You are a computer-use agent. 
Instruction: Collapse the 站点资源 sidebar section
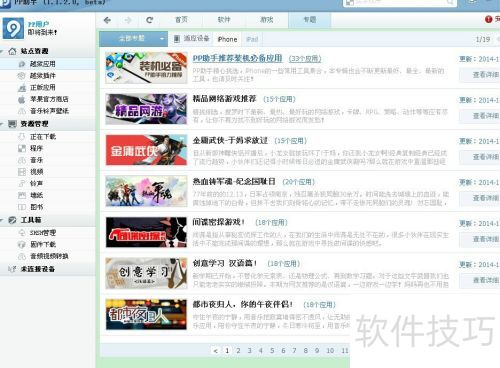tap(2, 51)
